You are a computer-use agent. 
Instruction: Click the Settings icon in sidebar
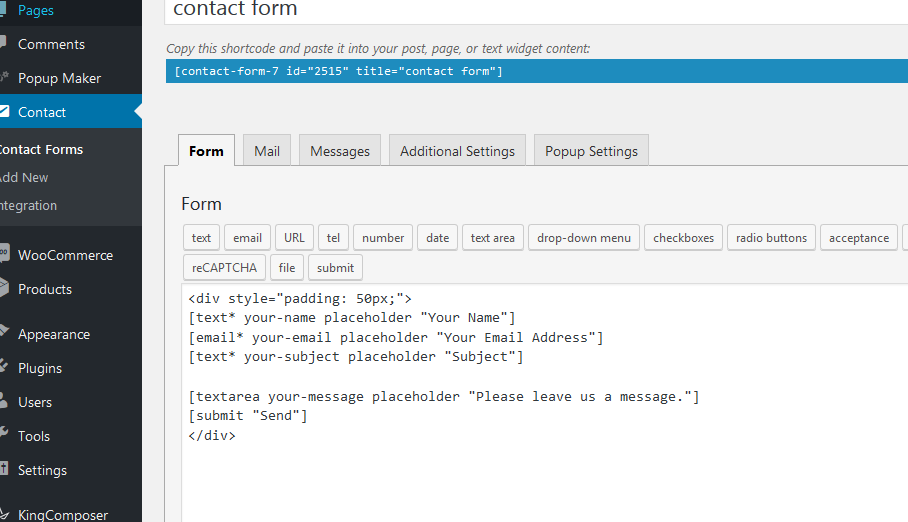(x=4, y=470)
